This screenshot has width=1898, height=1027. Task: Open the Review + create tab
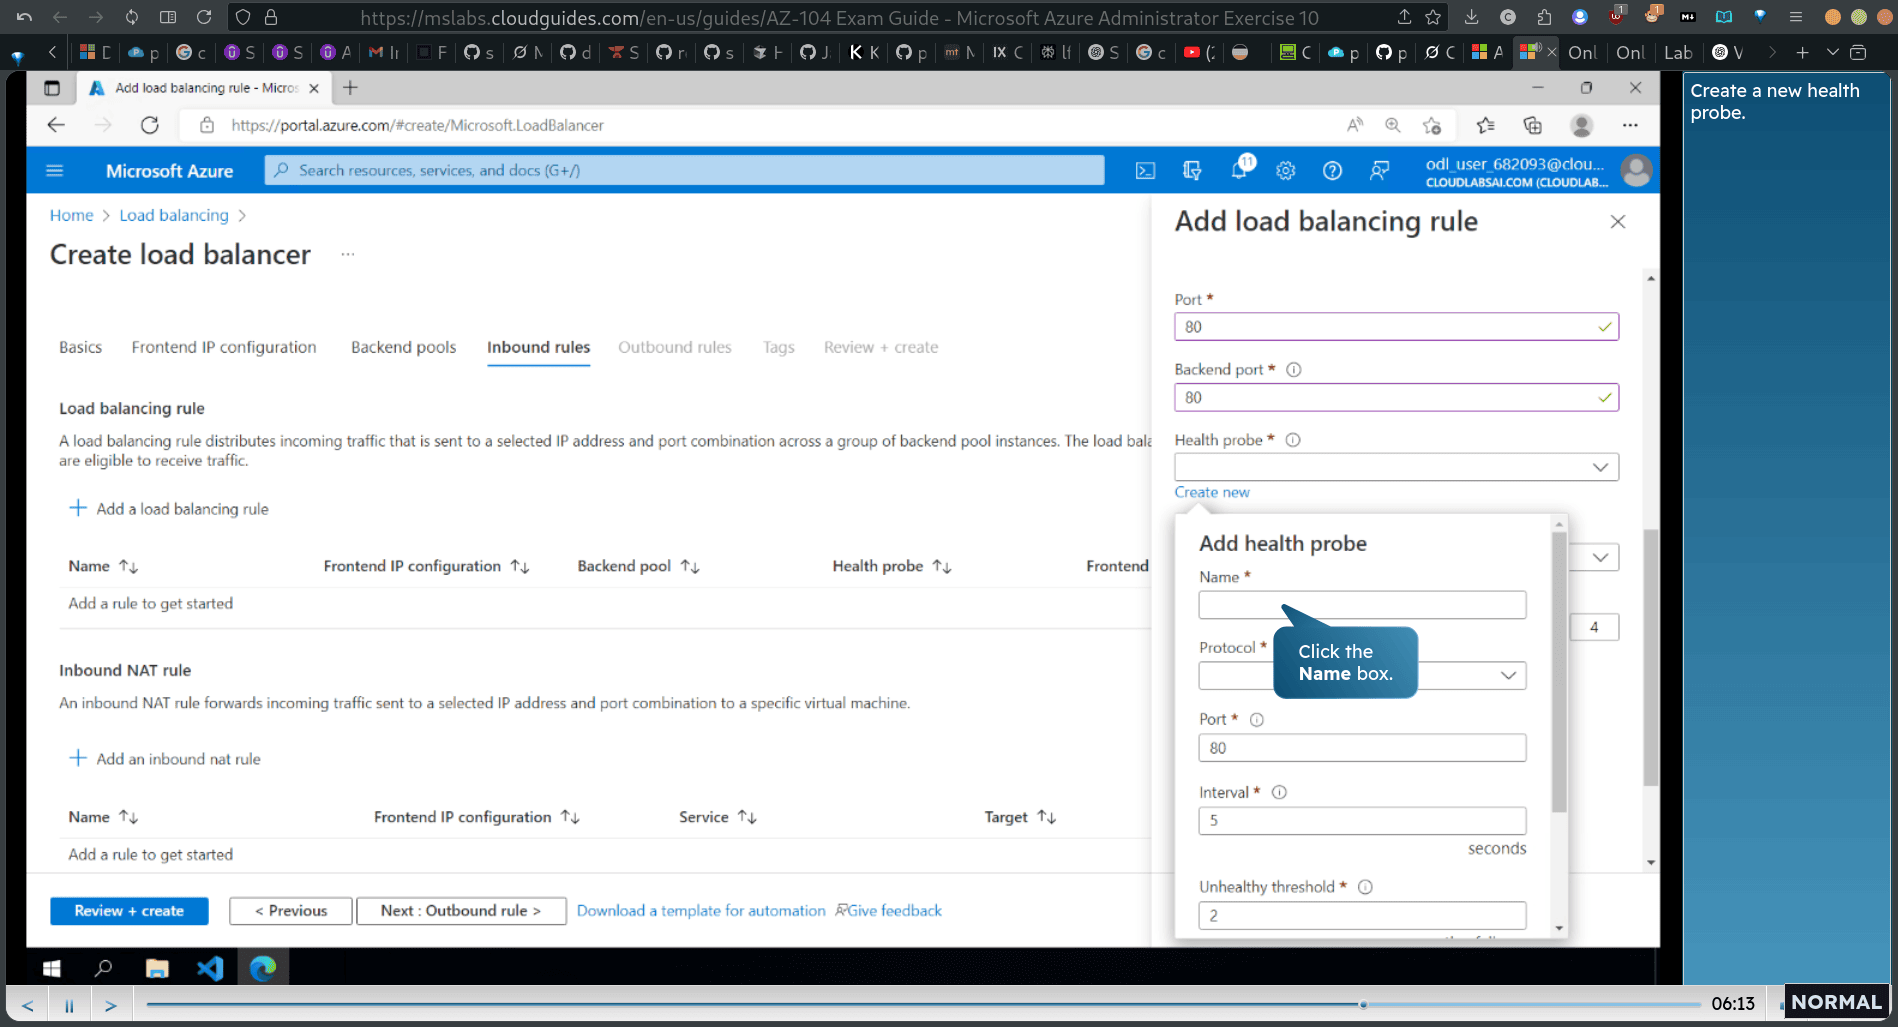(x=881, y=347)
